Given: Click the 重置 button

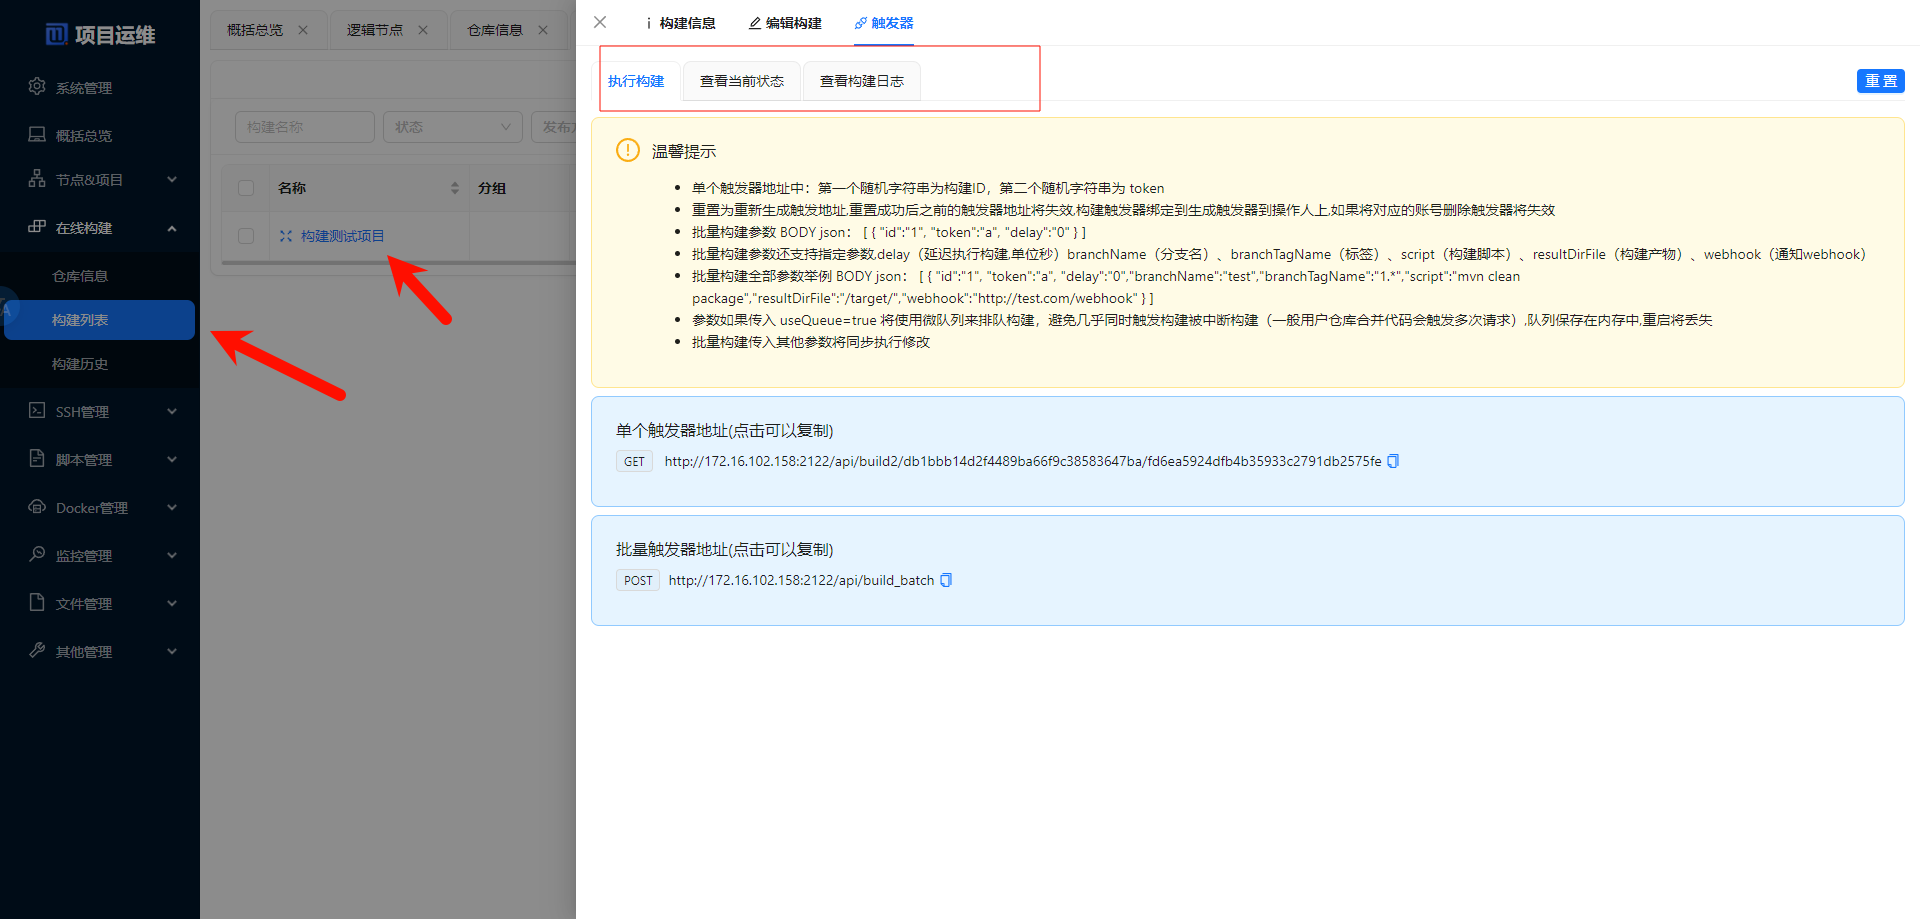Looking at the screenshot, I should [1880, 81].
